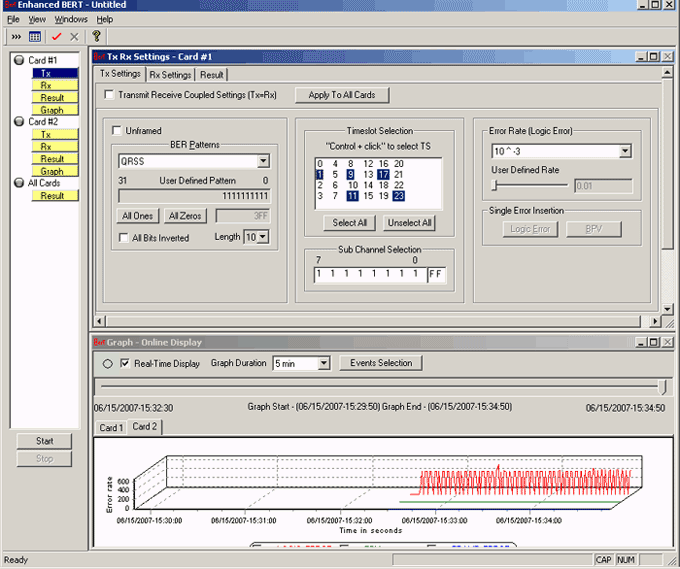This screenshot has width=680, height=569.
Task: Click settings window horizontal scrollbar right arrow
Action: 655,321
